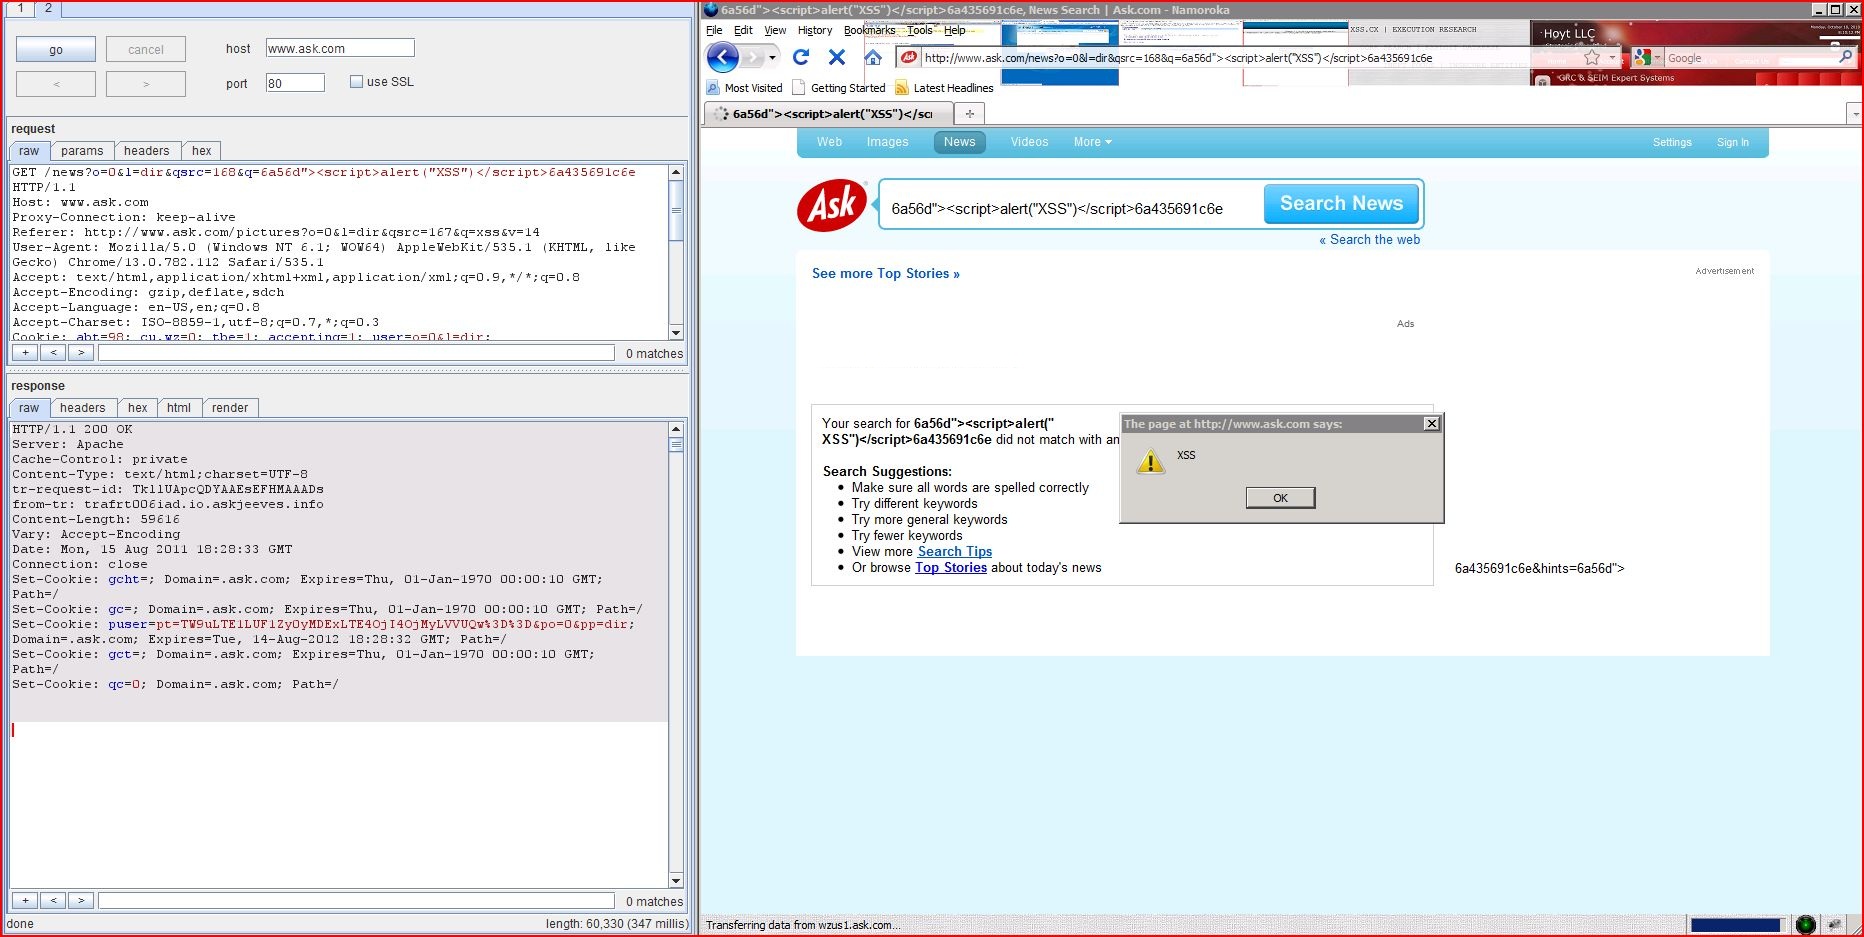Click the request search text field
Image resolution: width=1864 pixels, height=937 pixels.
(356, 353)
